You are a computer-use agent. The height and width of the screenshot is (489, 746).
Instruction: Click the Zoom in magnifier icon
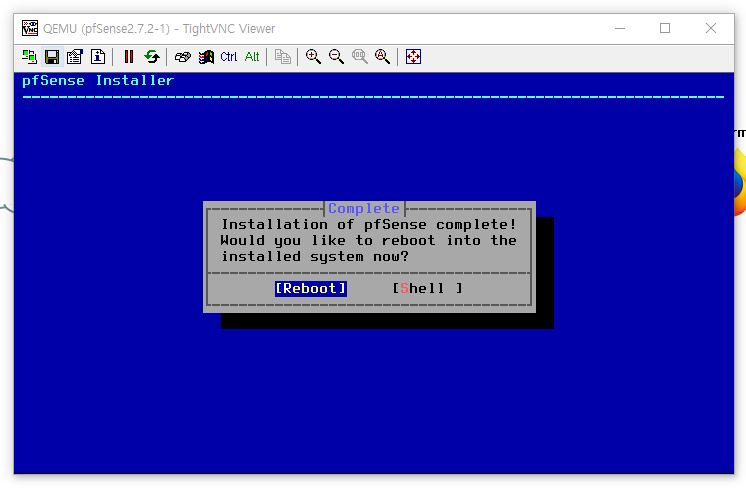(313, 57)
